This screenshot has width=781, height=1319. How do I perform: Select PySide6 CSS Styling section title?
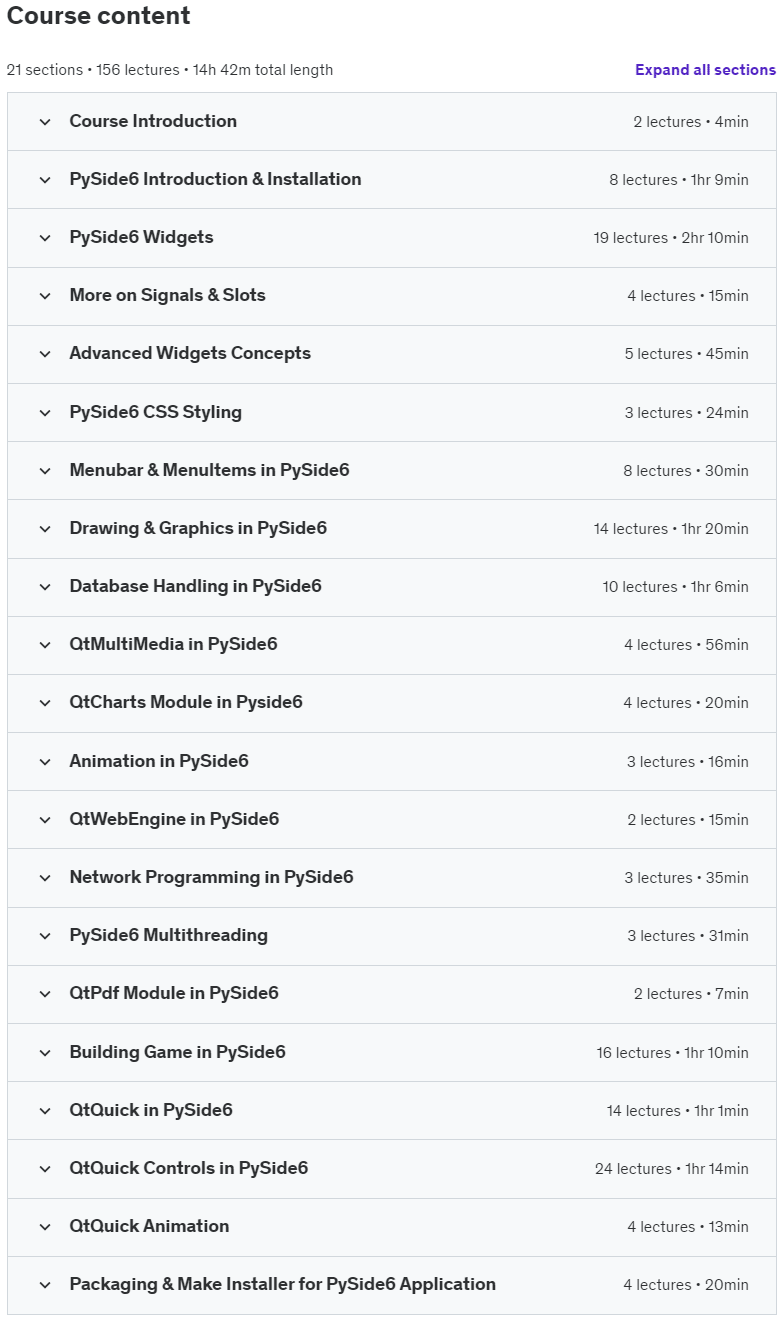click(x=155, y=412)
